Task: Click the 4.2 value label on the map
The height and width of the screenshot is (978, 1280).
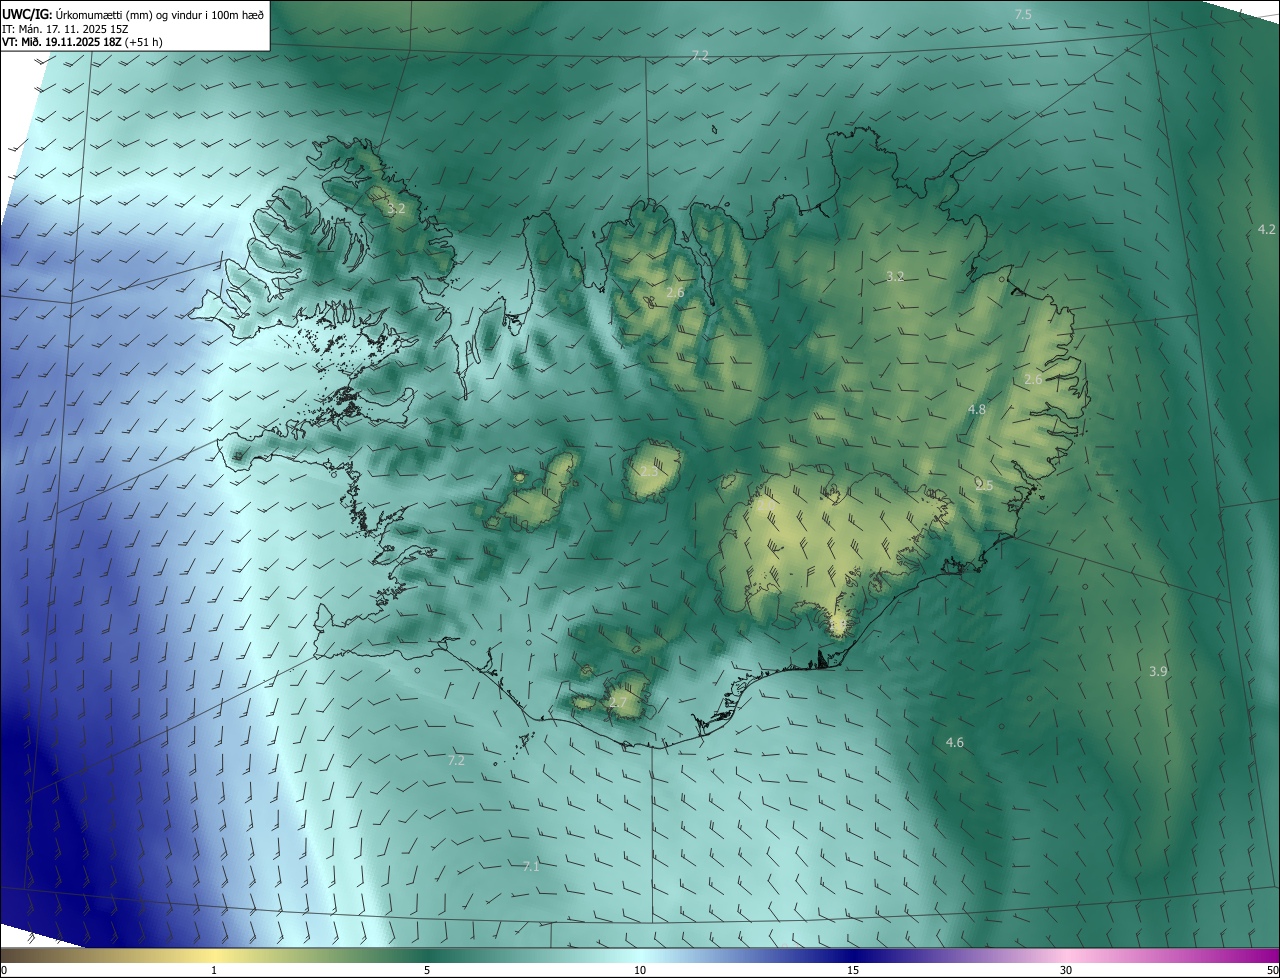Action: [1266, 229]
